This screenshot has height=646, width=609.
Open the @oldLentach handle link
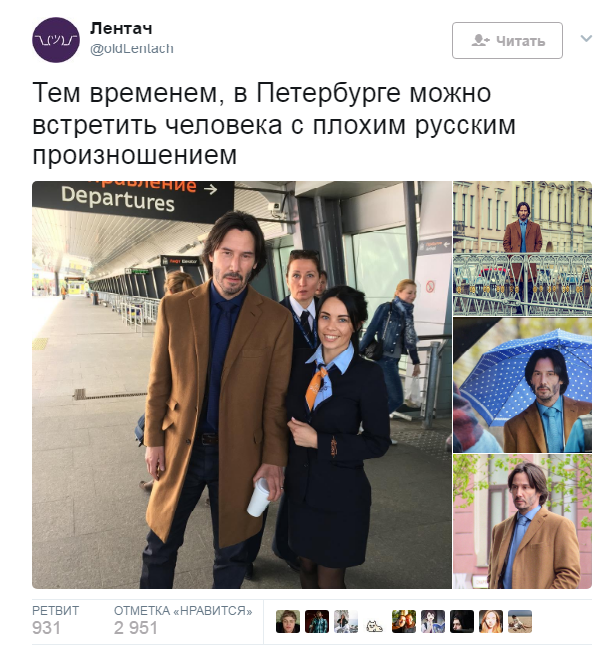click(132, 49)
